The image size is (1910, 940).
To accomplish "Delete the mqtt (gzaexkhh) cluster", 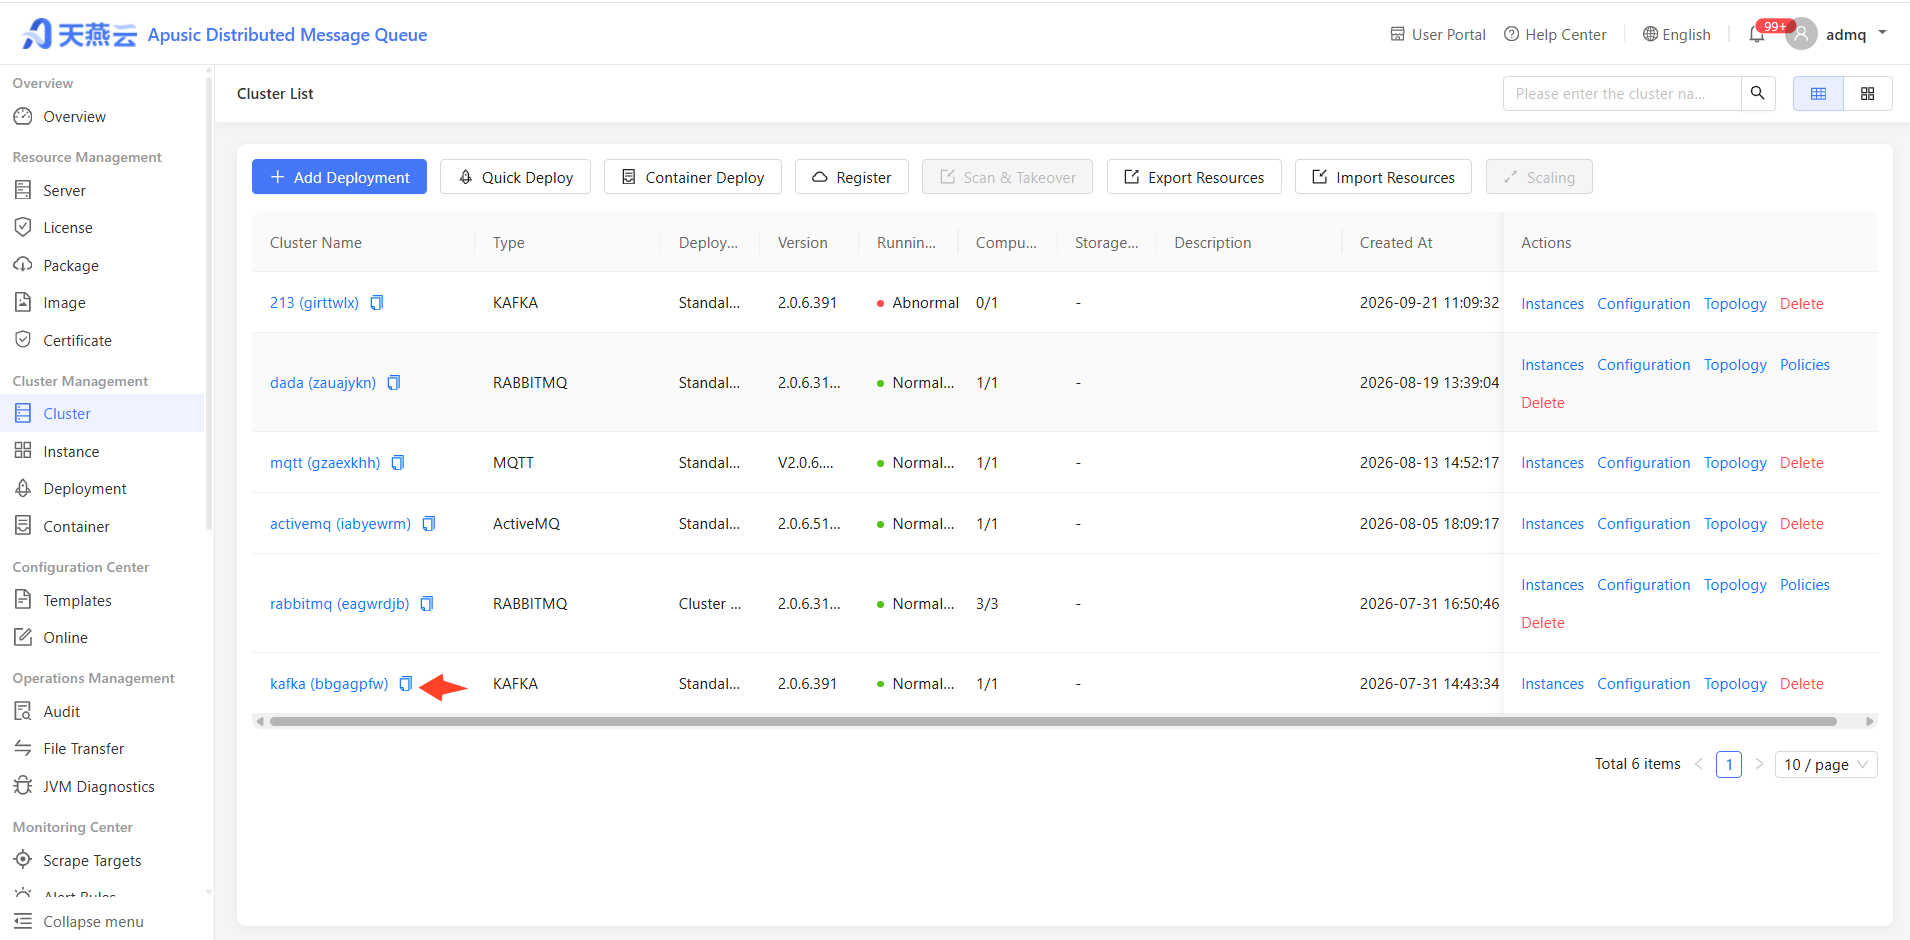I will click(x=1801, y=463).
